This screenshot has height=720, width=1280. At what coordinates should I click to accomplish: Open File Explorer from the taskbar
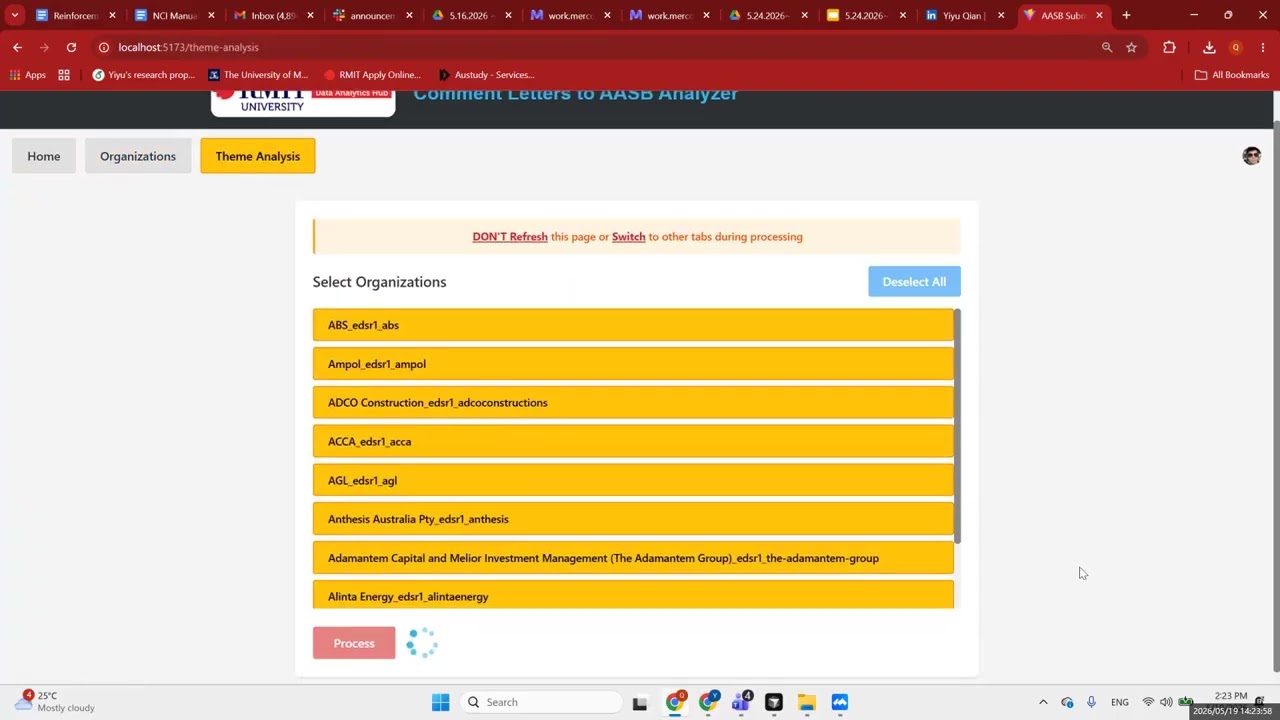click(x=806, y=702)
